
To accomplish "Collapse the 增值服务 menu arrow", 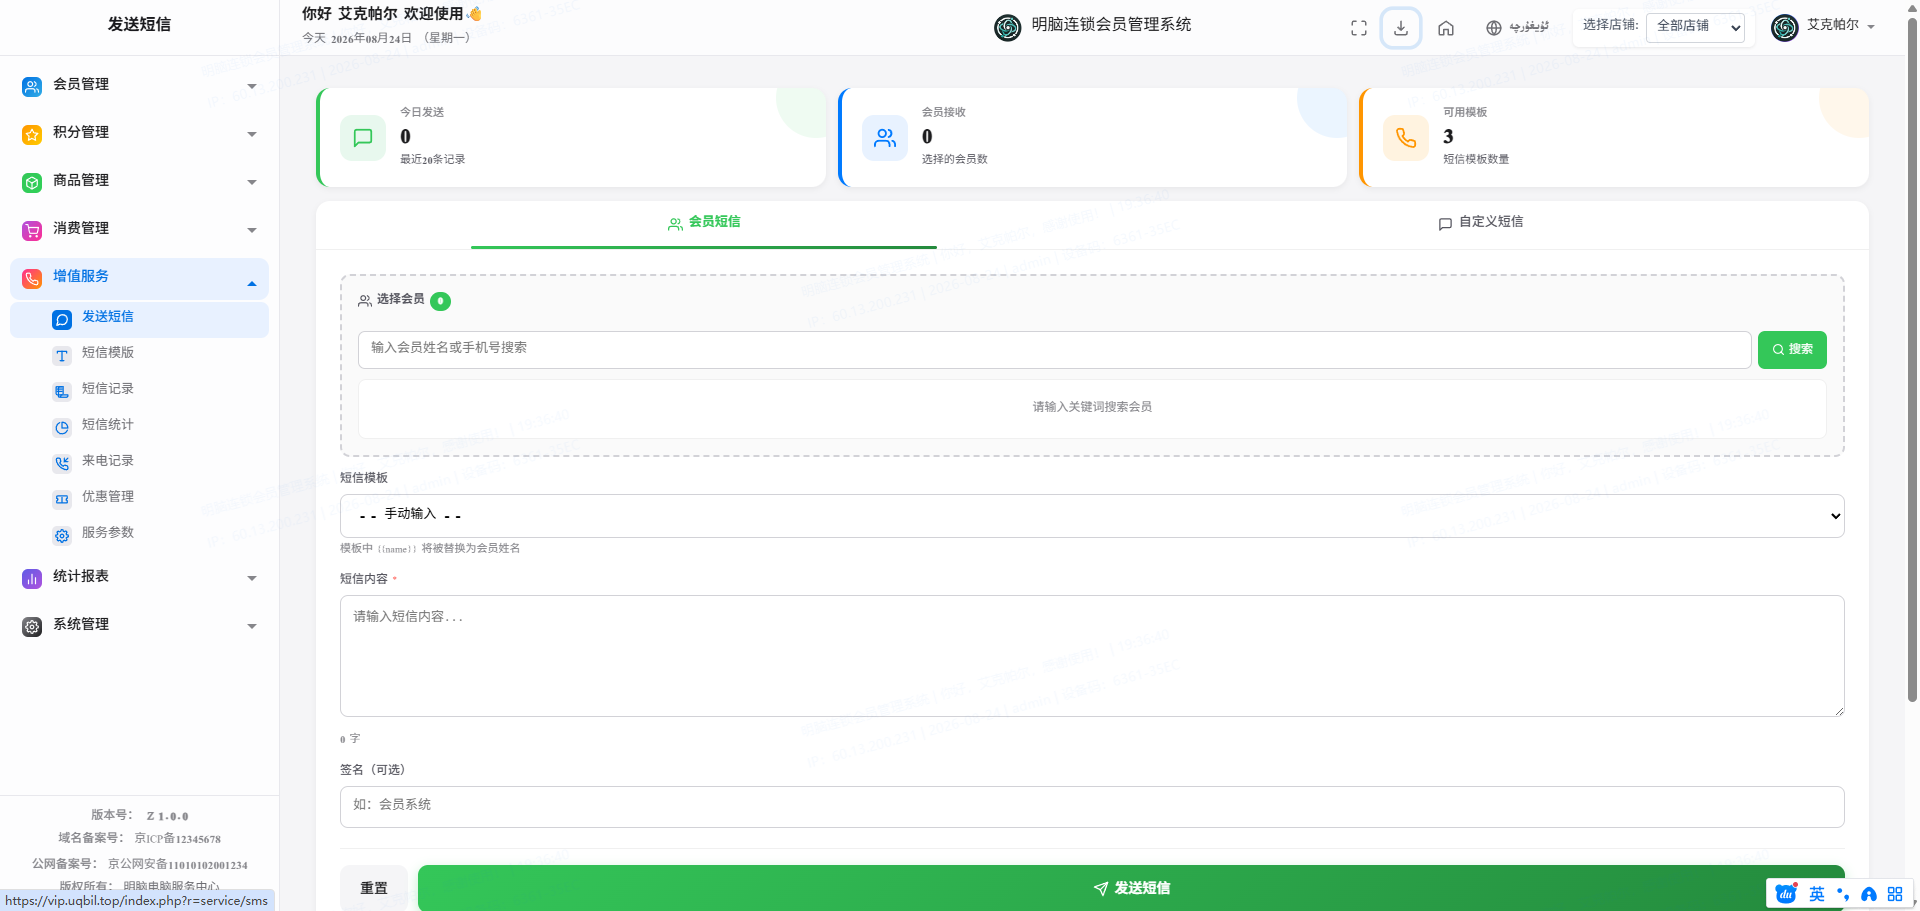I will coord(252,284).
